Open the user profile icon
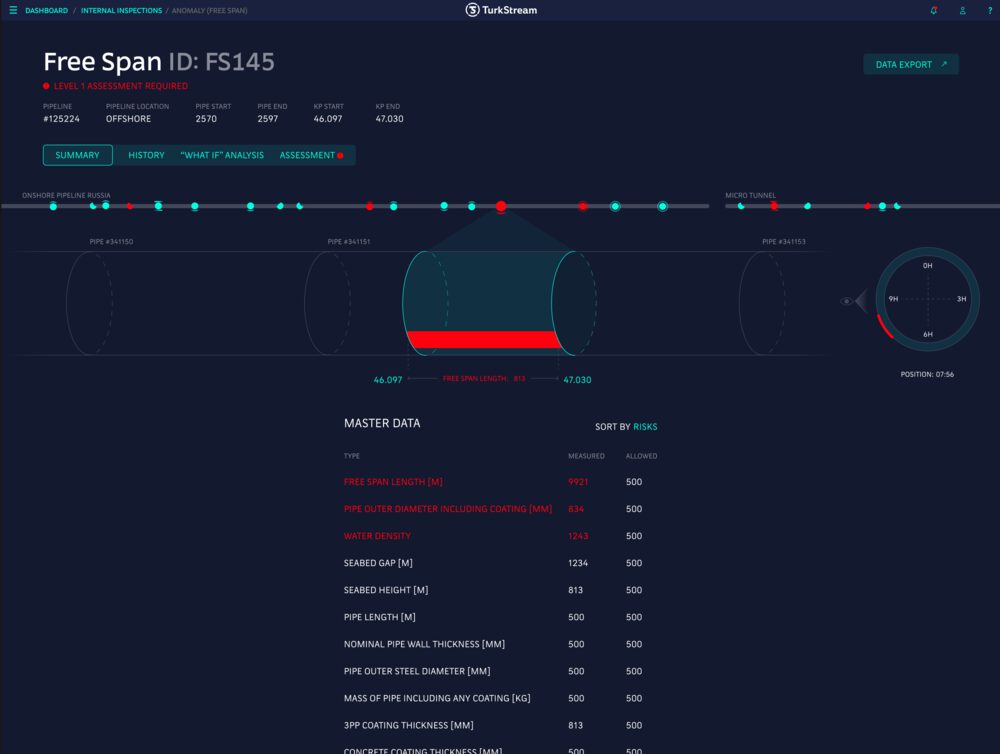 pyautogui.click(x=962, y=11)
